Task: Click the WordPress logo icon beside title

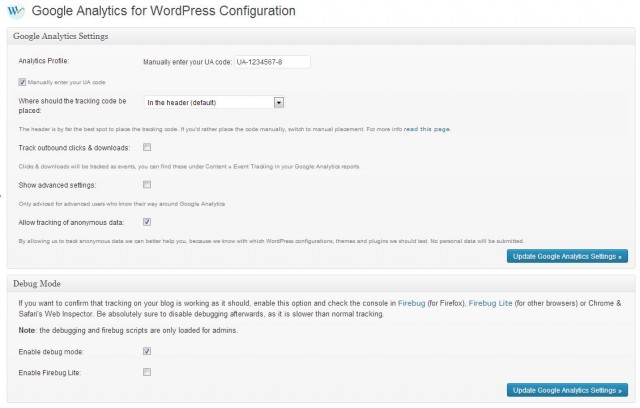Action: [16, 11]
